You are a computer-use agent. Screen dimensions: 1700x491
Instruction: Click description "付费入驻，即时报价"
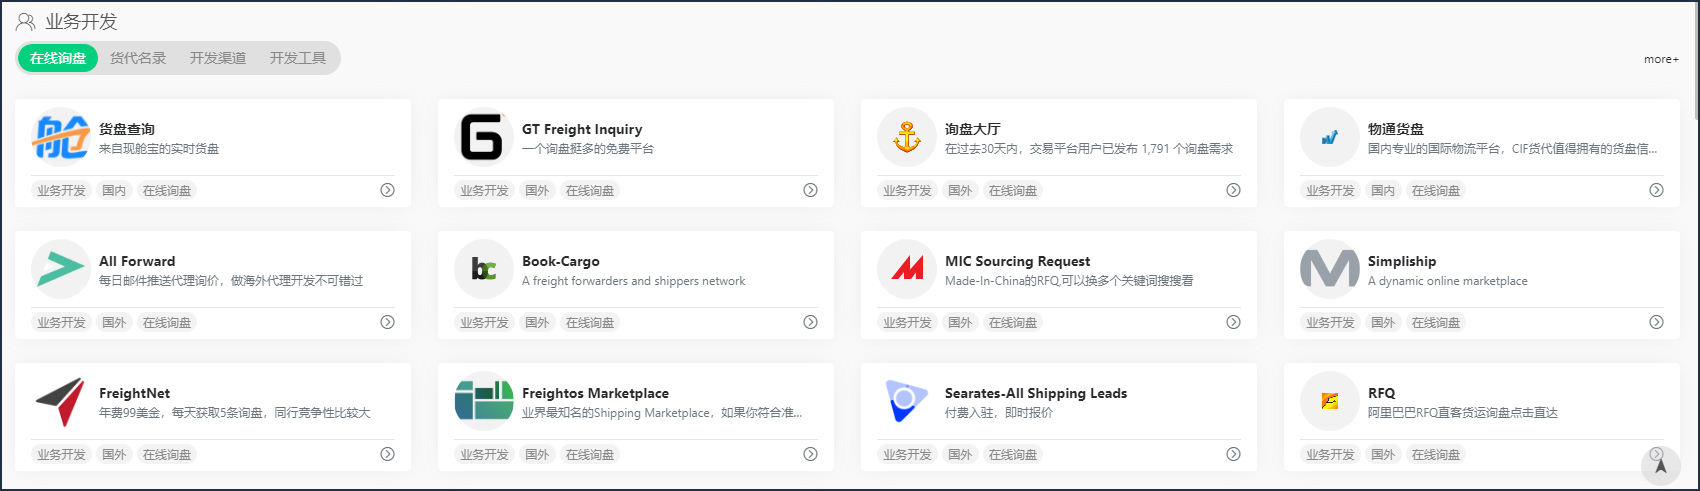999,413
